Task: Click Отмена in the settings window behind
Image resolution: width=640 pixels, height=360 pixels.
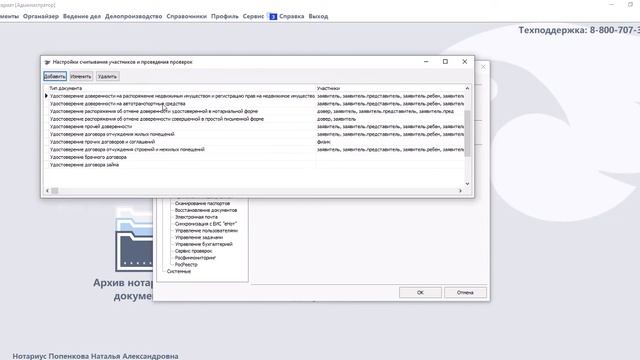Action: [x=465, y=293]
